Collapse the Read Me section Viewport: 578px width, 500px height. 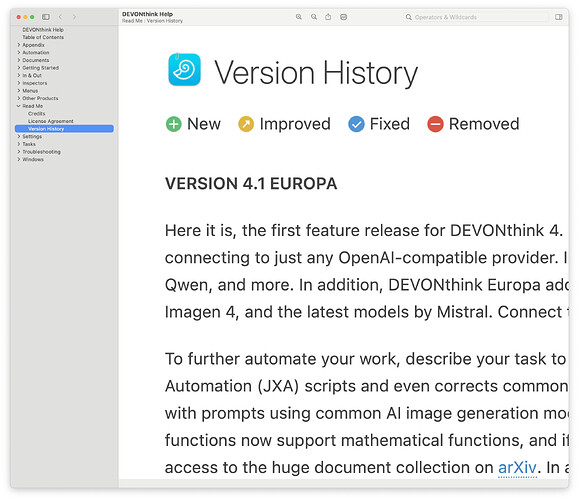(18, 106)
